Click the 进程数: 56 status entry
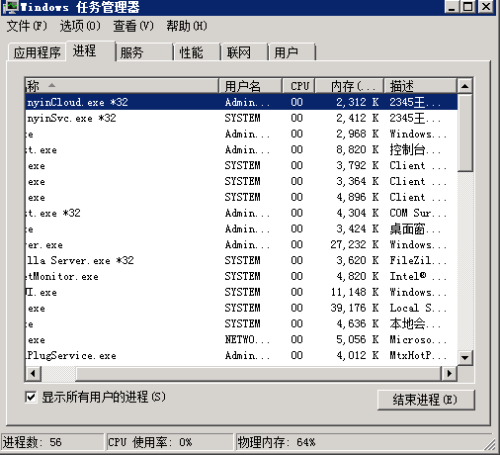 tap(53, 442)
